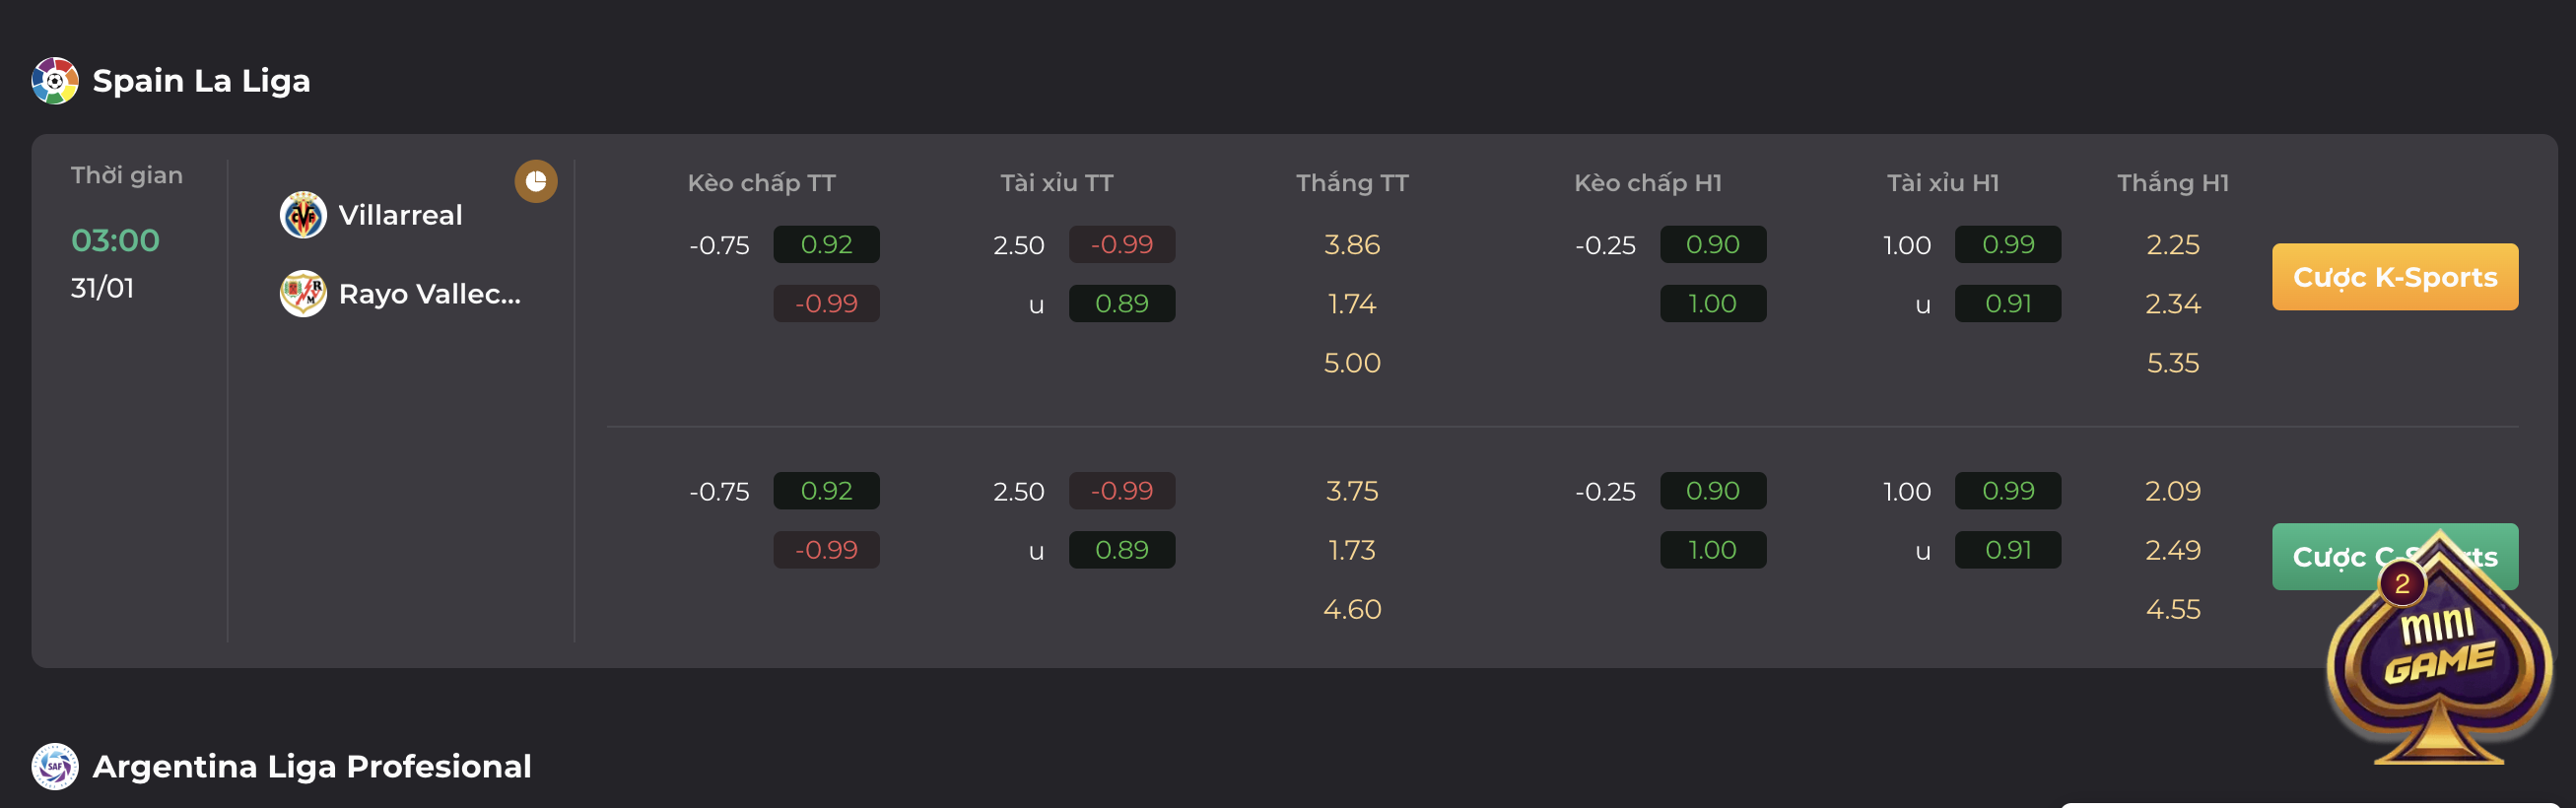
Task: Select second-row H1 under odds 0.91
Action: click(2008, 550)
